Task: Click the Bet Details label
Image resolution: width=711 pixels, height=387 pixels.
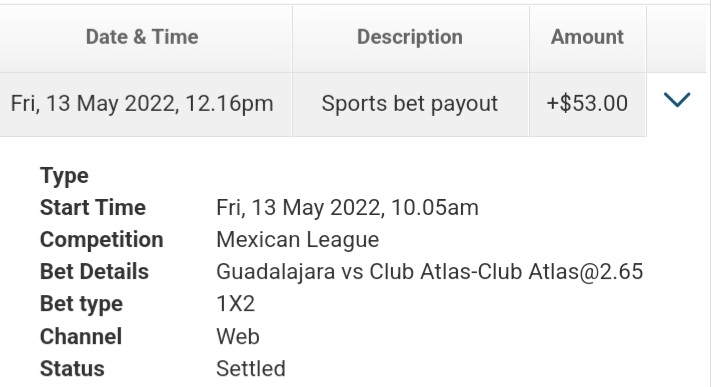Action: click(94, 272)
